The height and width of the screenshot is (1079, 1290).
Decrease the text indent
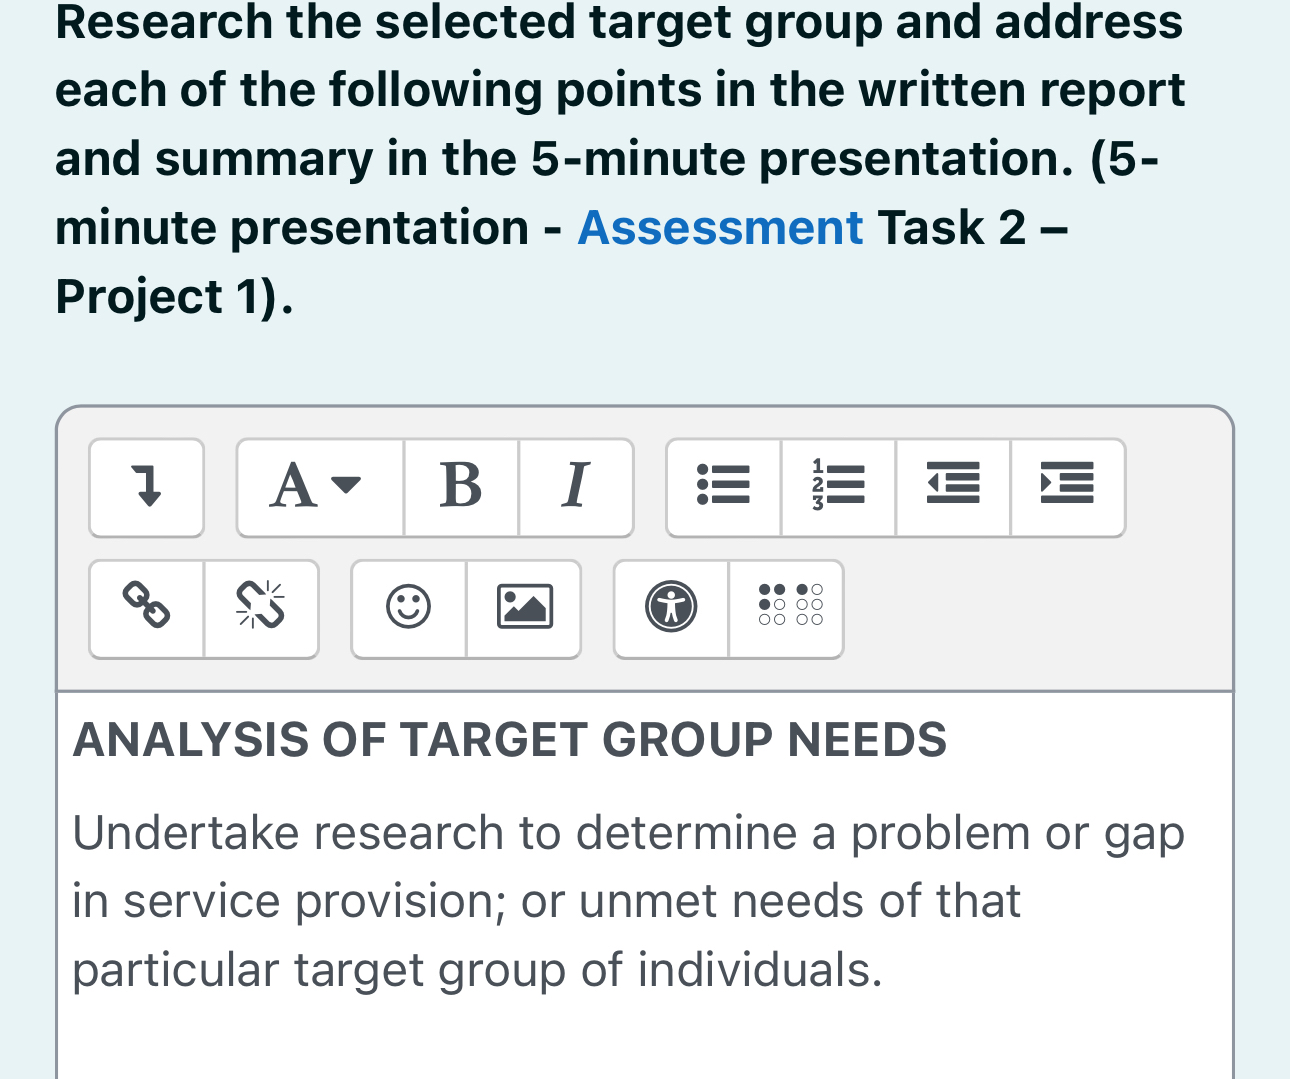tap(953, 487)
